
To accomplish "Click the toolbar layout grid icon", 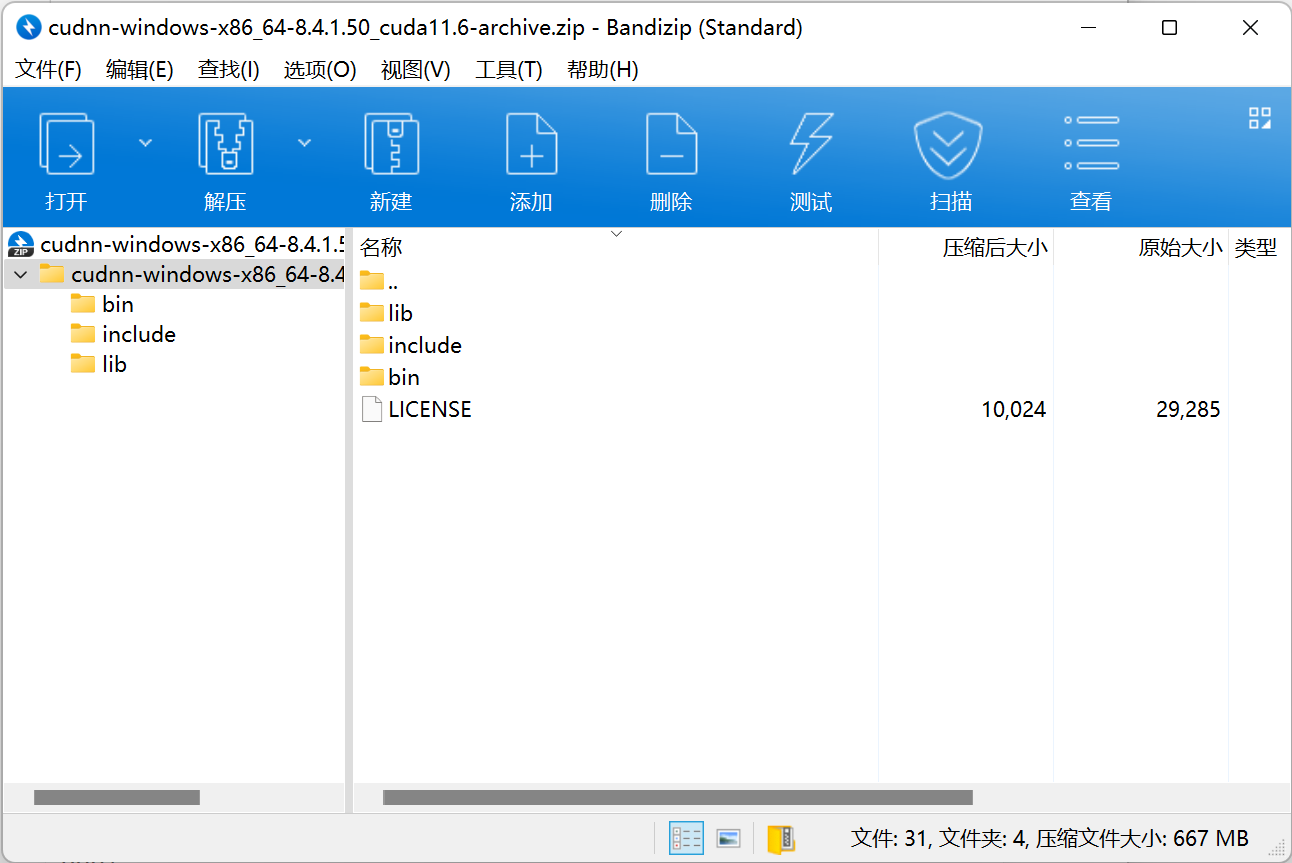I will pyautogui.click(x=1260, y=118).
